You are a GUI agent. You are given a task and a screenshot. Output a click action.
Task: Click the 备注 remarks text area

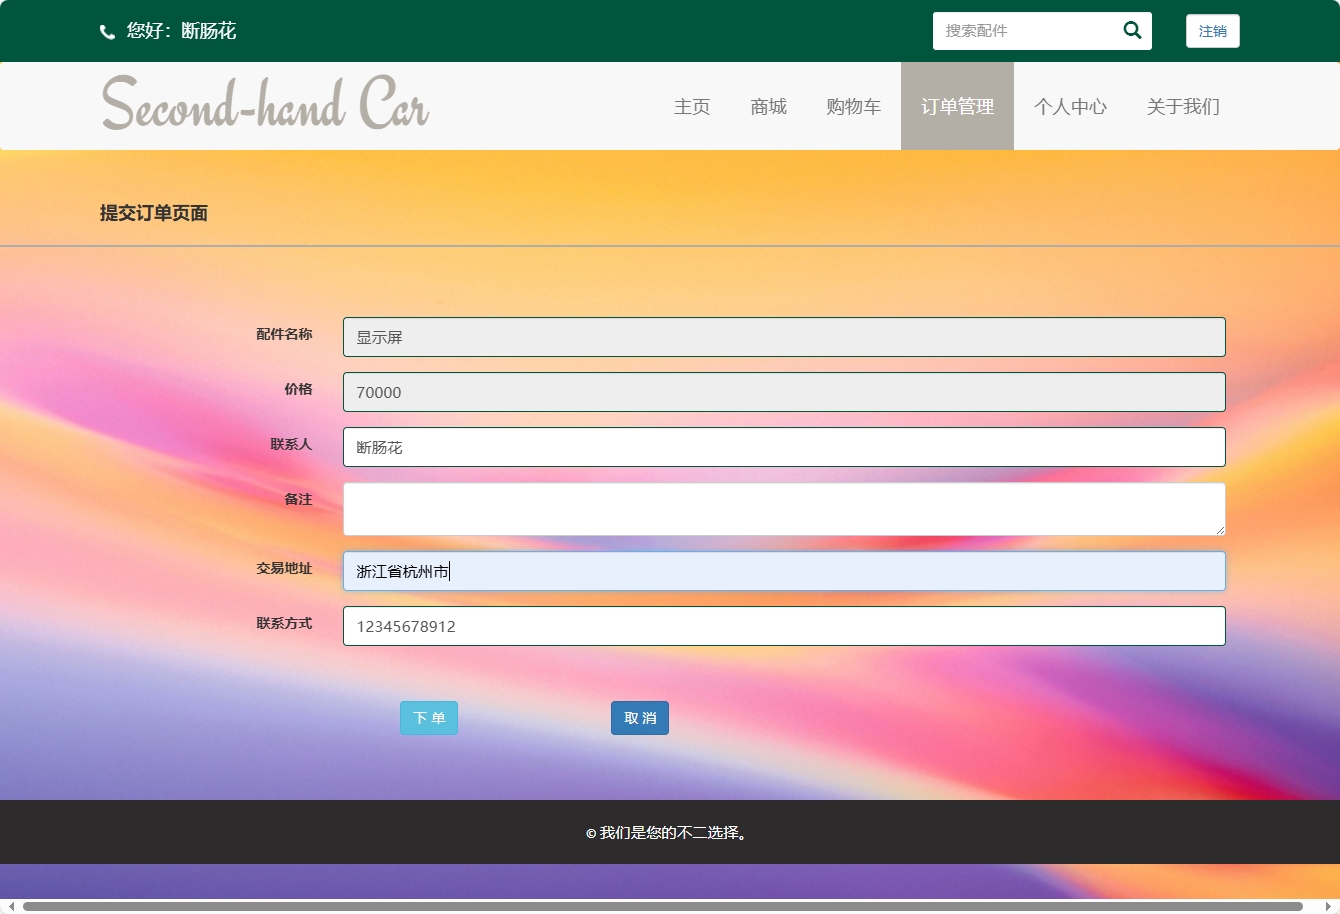[x=784, y=508]
